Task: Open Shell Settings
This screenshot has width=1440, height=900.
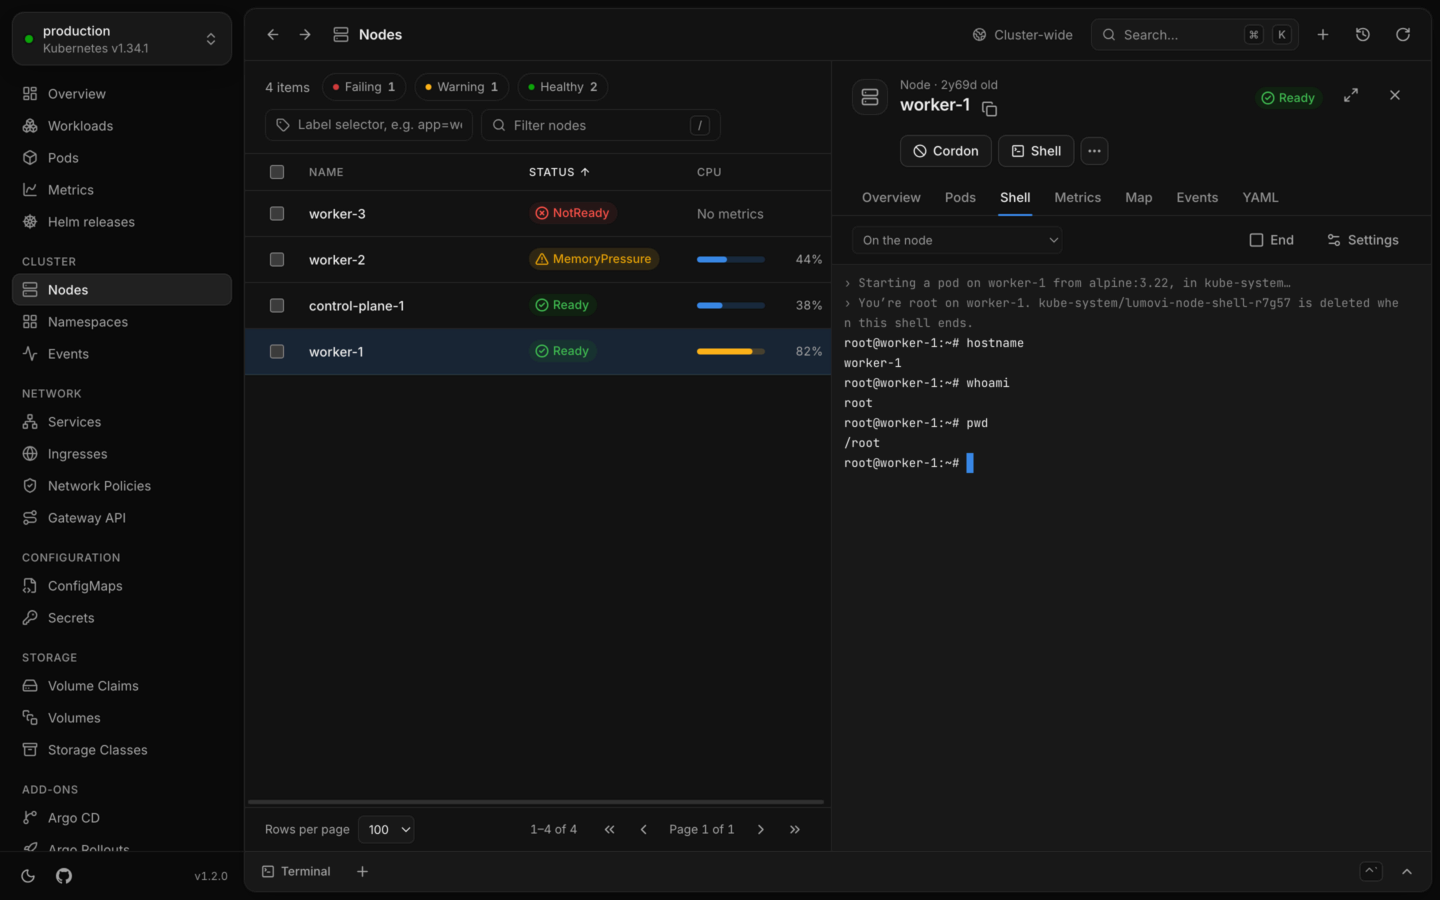Action: (1362, 240)
